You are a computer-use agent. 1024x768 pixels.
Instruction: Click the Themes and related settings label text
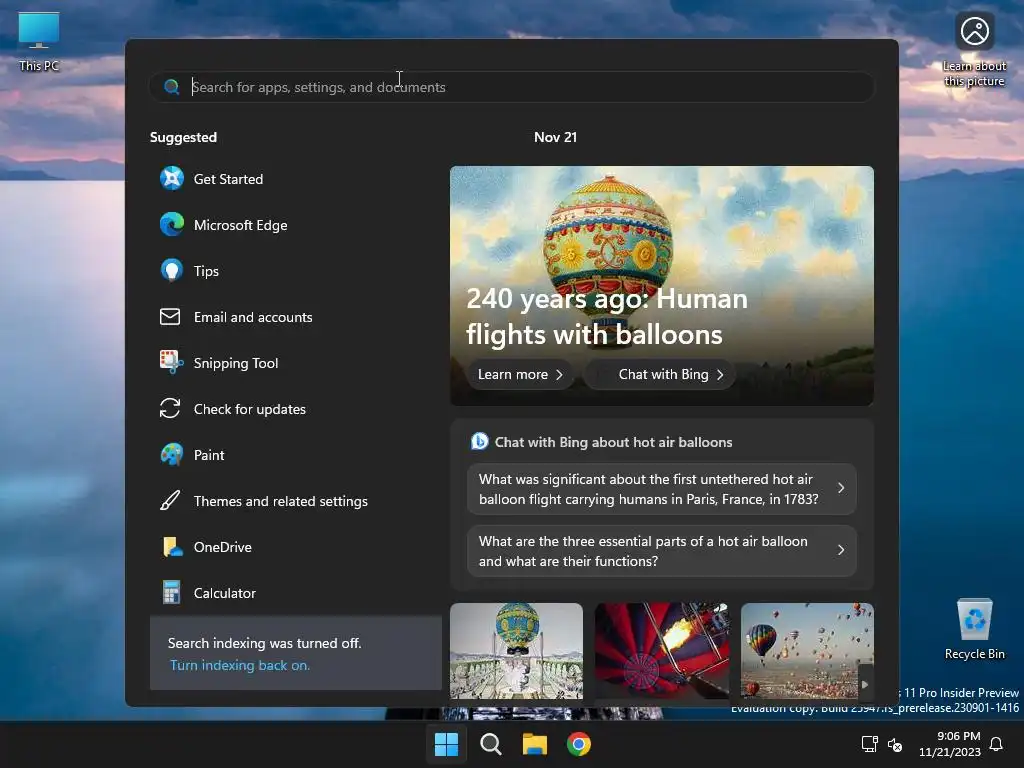[x=280, y=501]
